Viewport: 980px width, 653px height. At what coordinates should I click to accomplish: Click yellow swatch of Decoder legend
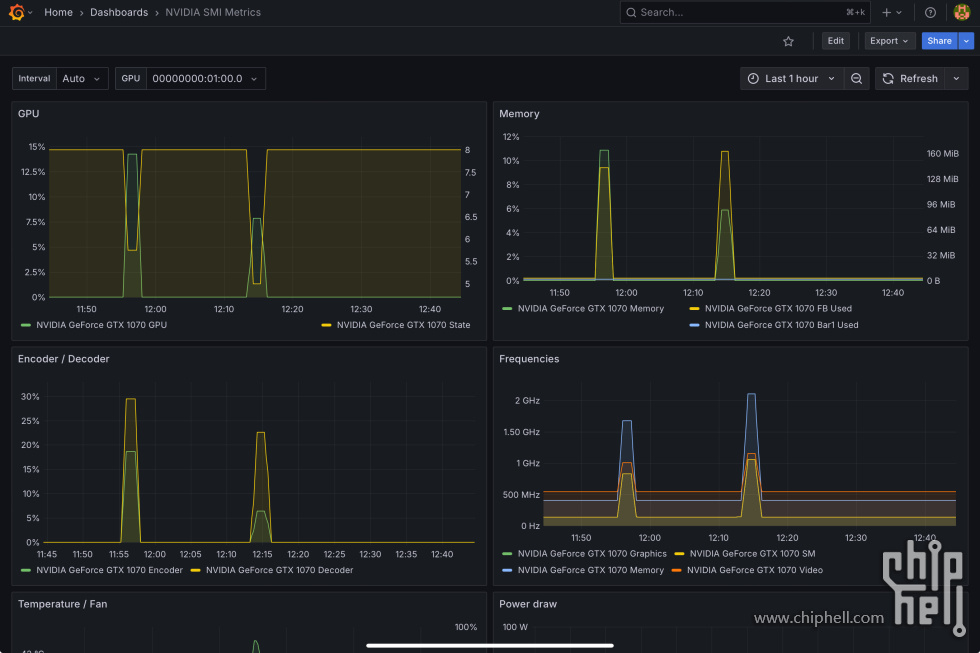point(196,570)
